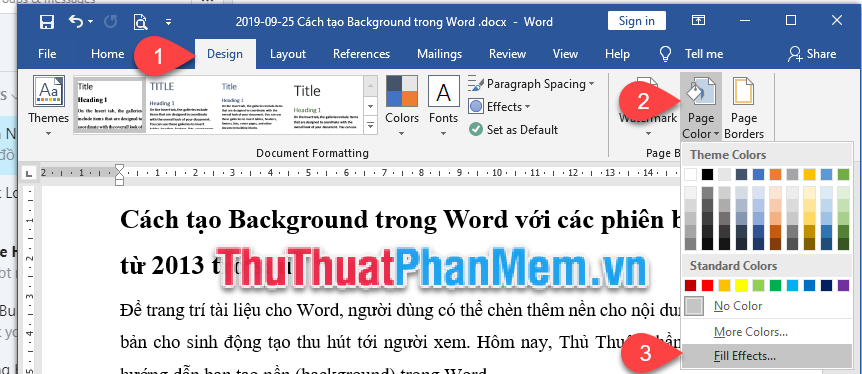Open the Fonts theme button

pos(444,107)
